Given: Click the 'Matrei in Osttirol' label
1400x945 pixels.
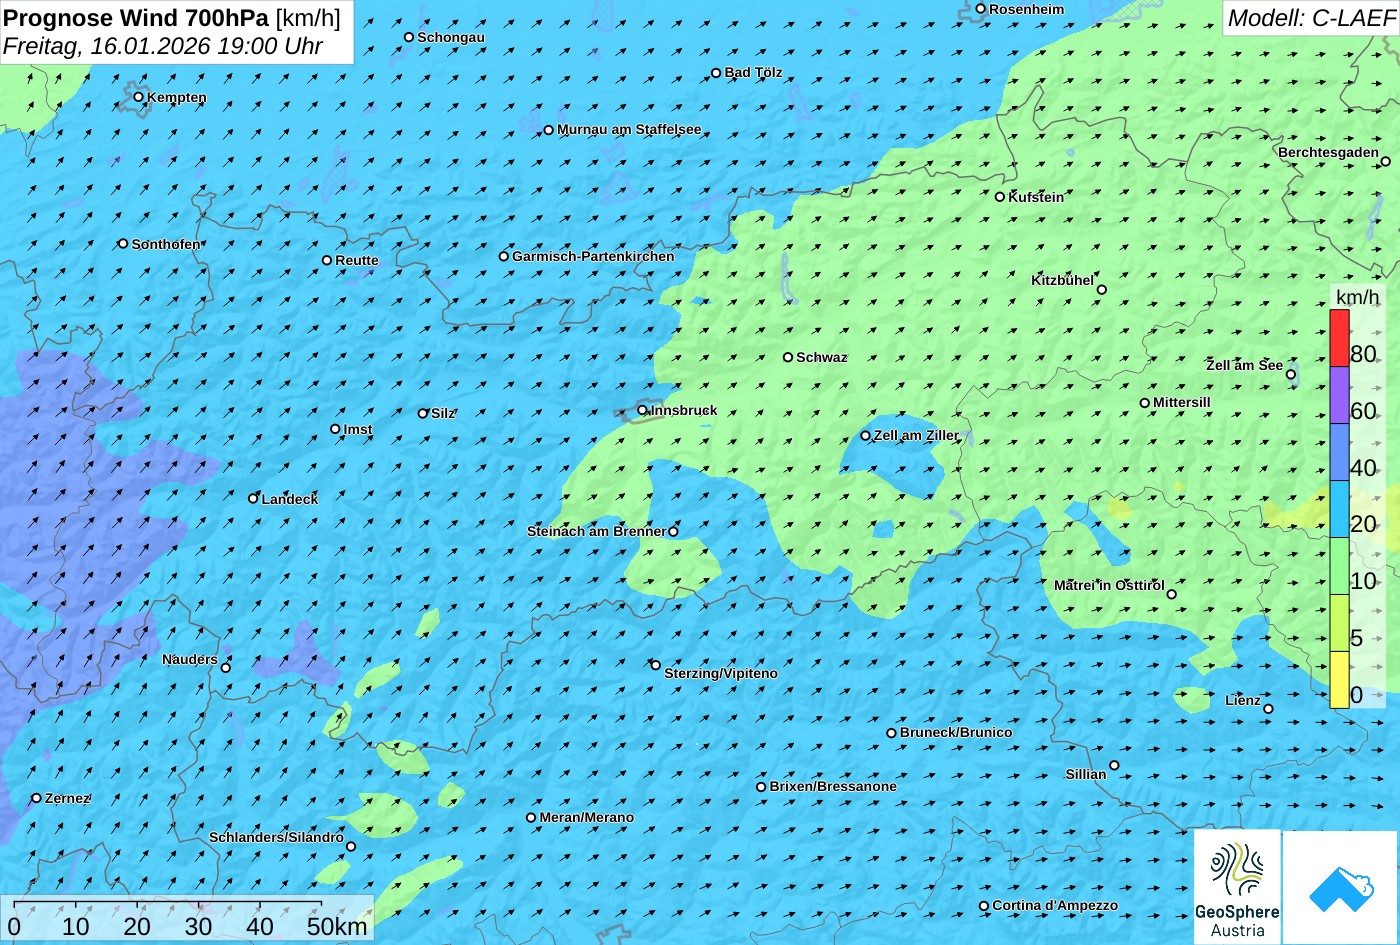Looking at the screenshot, I should click(x=1109, y=585).
